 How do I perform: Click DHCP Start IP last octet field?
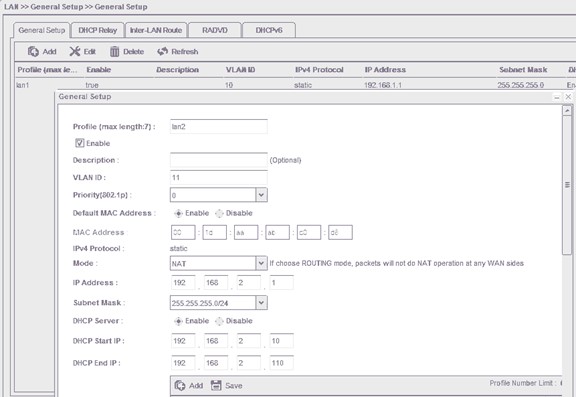tap(281, 341)
